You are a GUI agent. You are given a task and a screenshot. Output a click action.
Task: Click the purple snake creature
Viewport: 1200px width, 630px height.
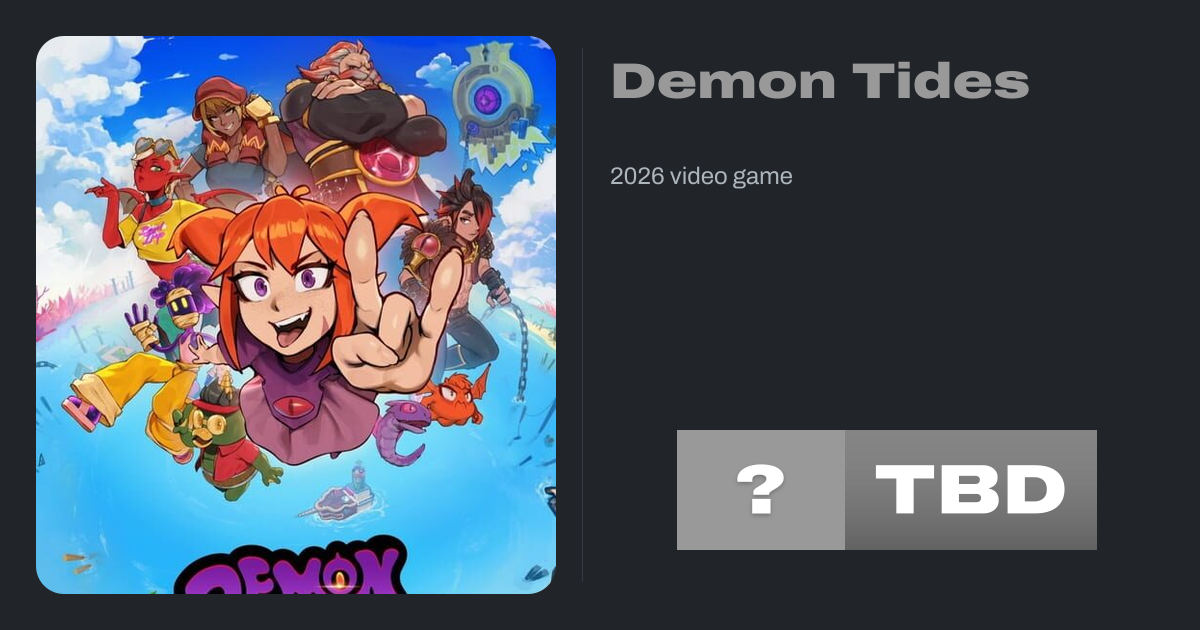403,432
